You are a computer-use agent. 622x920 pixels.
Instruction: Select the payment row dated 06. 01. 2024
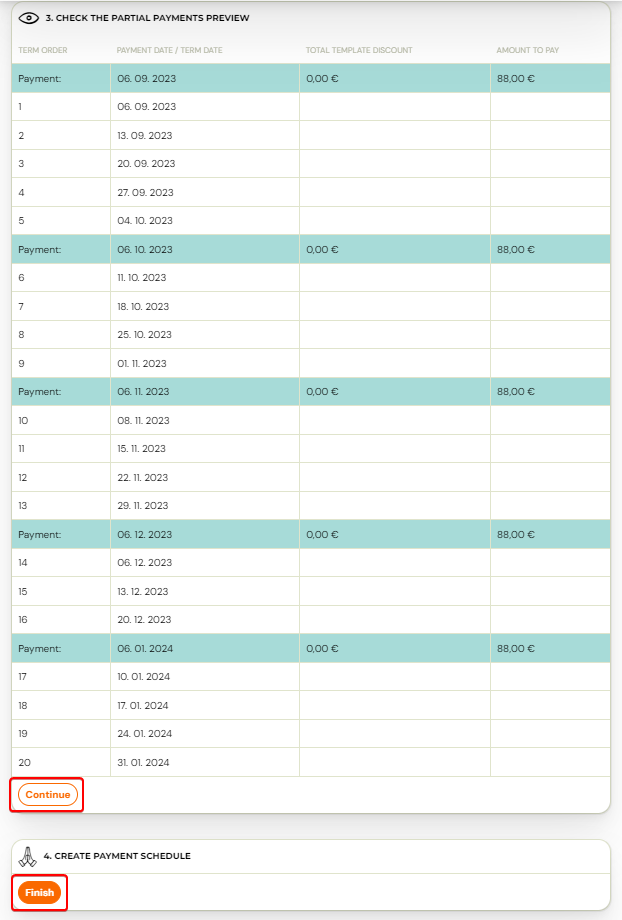(x=311, y=648)
